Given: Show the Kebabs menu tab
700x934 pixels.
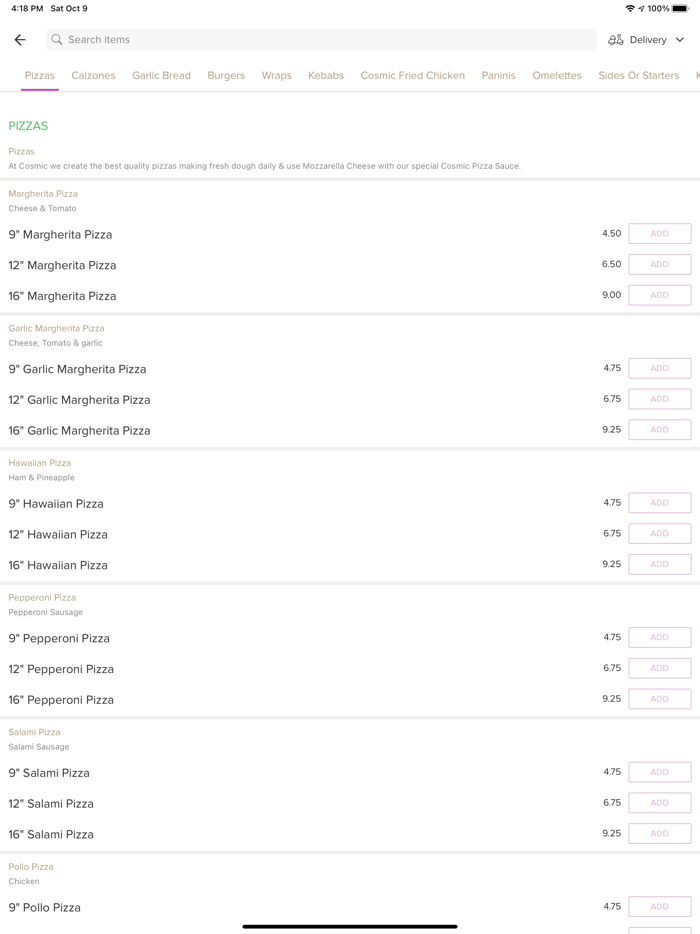Looking at the screenshot, I should [x=326, y=76].
